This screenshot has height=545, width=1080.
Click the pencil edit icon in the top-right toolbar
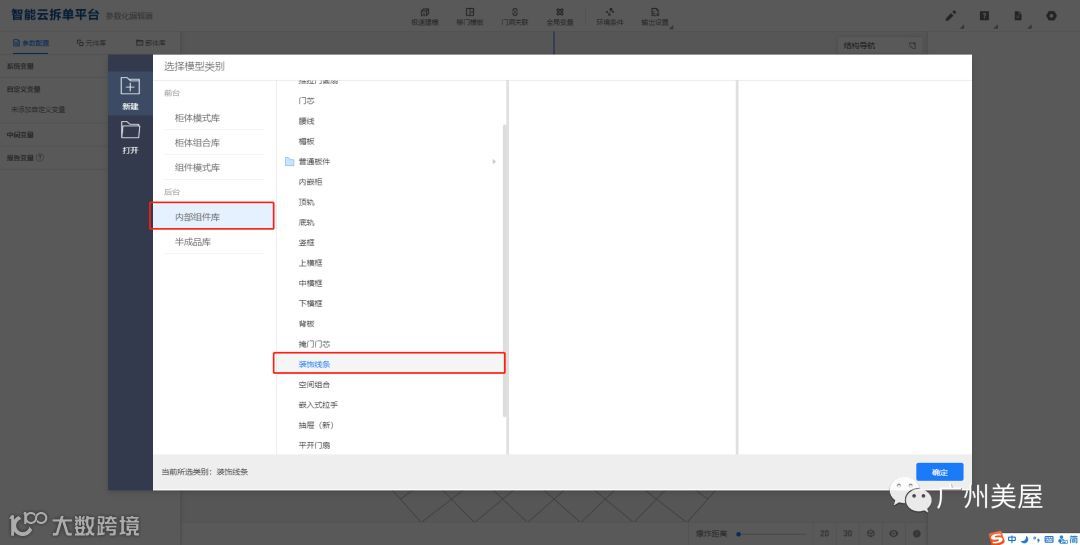pos(951,16)
